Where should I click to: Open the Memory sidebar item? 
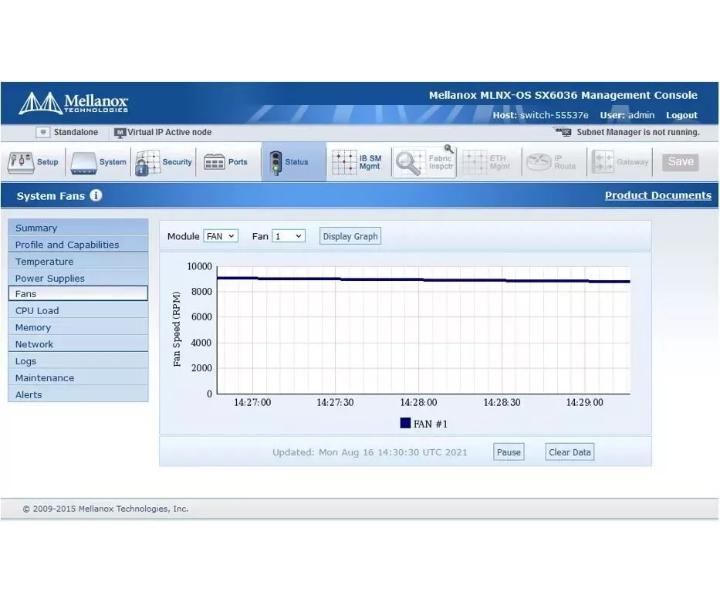[78, 327]
